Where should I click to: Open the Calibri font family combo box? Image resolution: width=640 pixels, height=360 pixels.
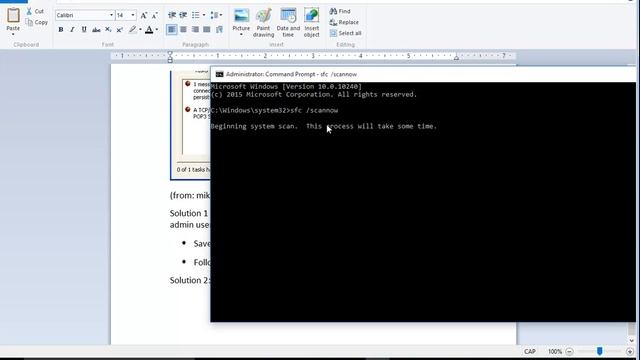click(x=85, y=15)
